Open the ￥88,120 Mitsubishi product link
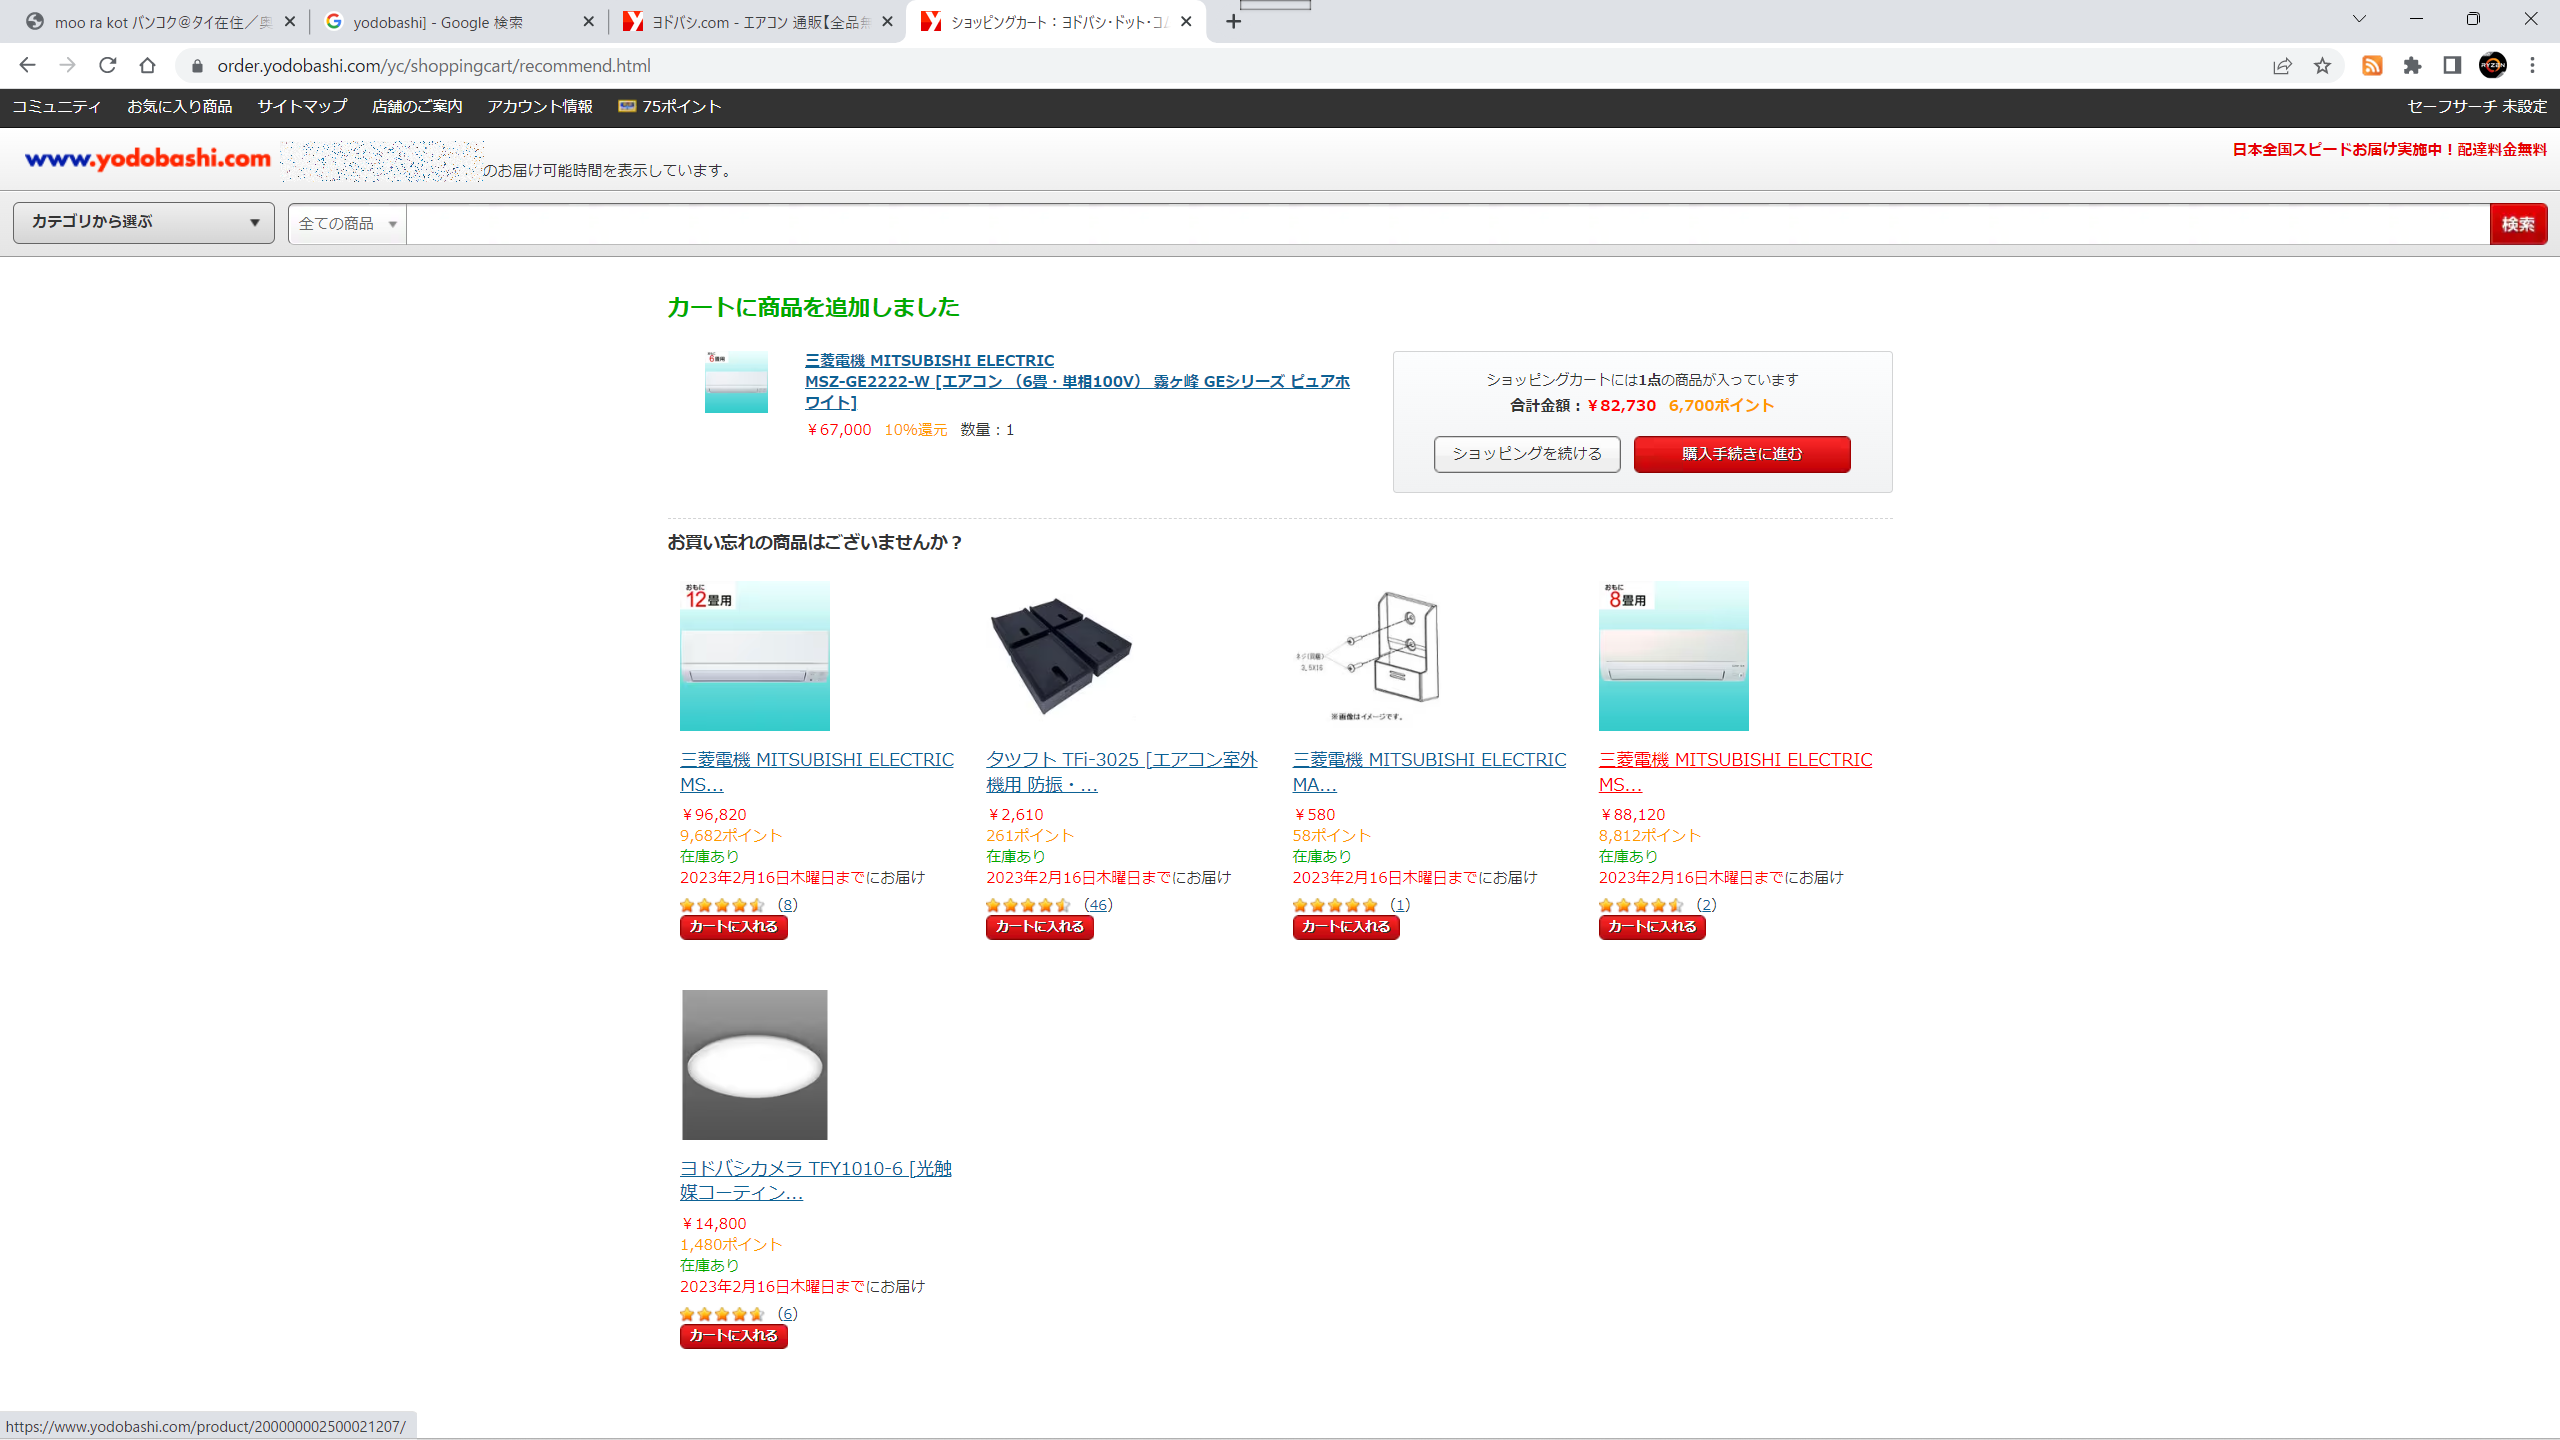2560x1440 pixels. click(1735, 772)
